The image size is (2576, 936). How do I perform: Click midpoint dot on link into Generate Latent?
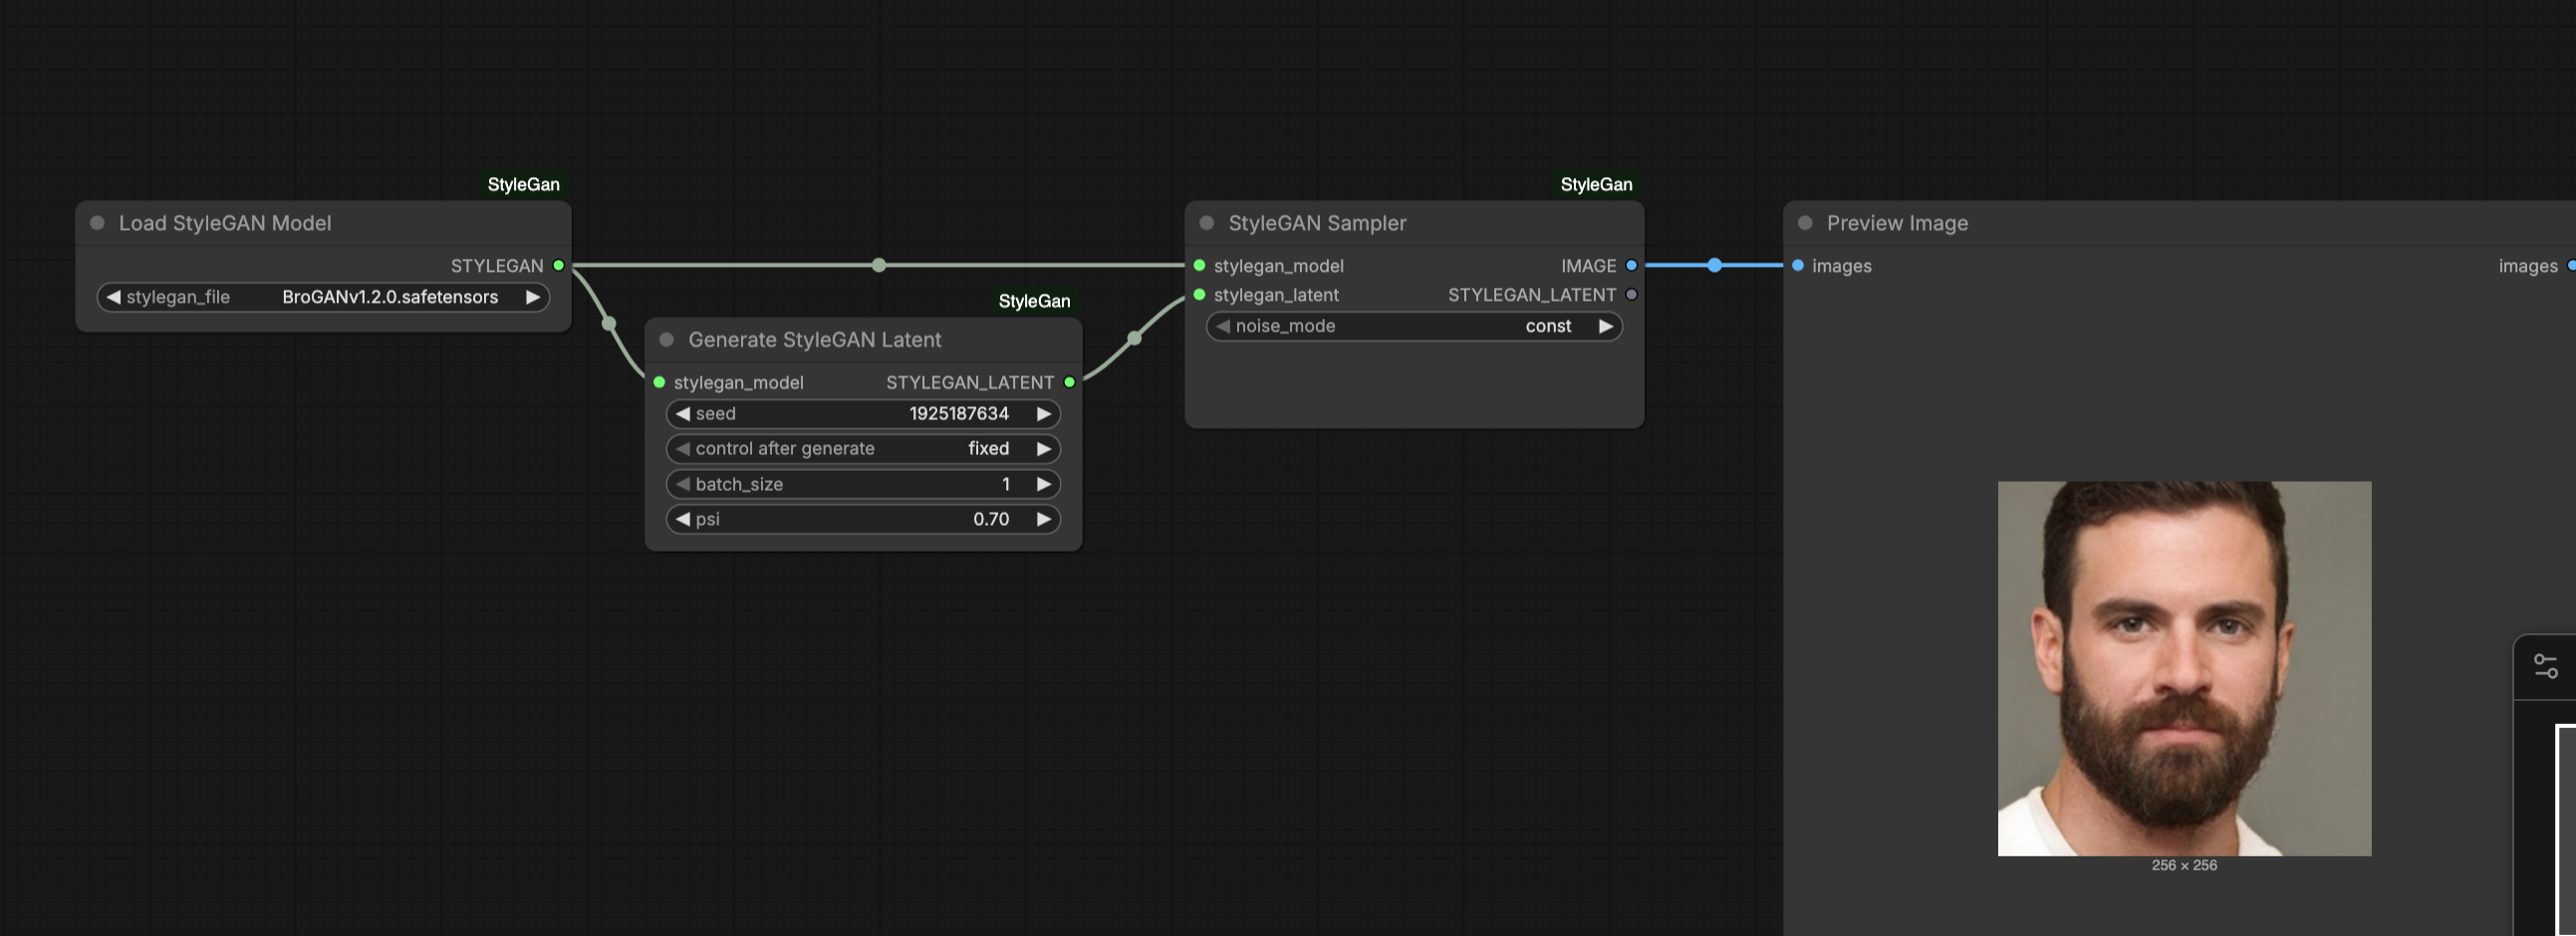pos(609,323)
